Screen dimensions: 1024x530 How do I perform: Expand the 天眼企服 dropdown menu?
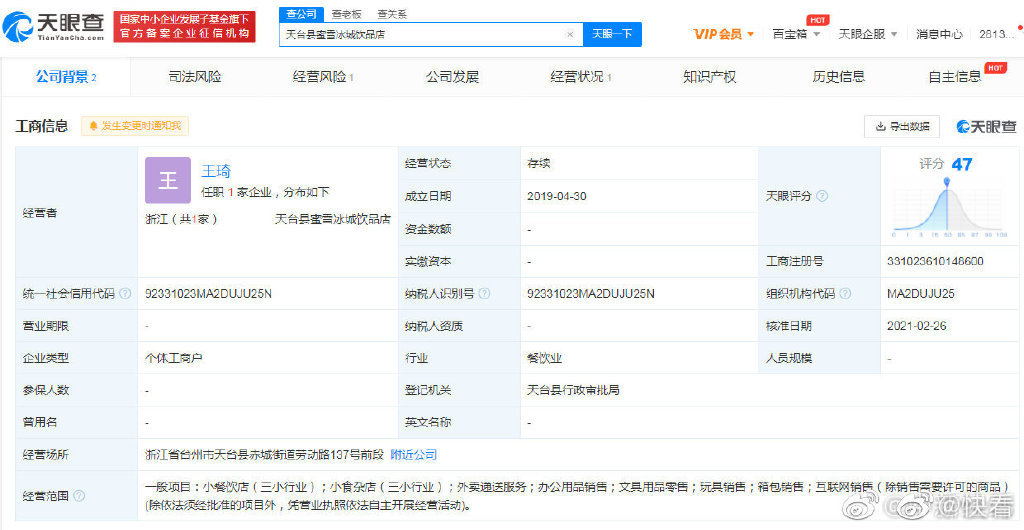866,34
